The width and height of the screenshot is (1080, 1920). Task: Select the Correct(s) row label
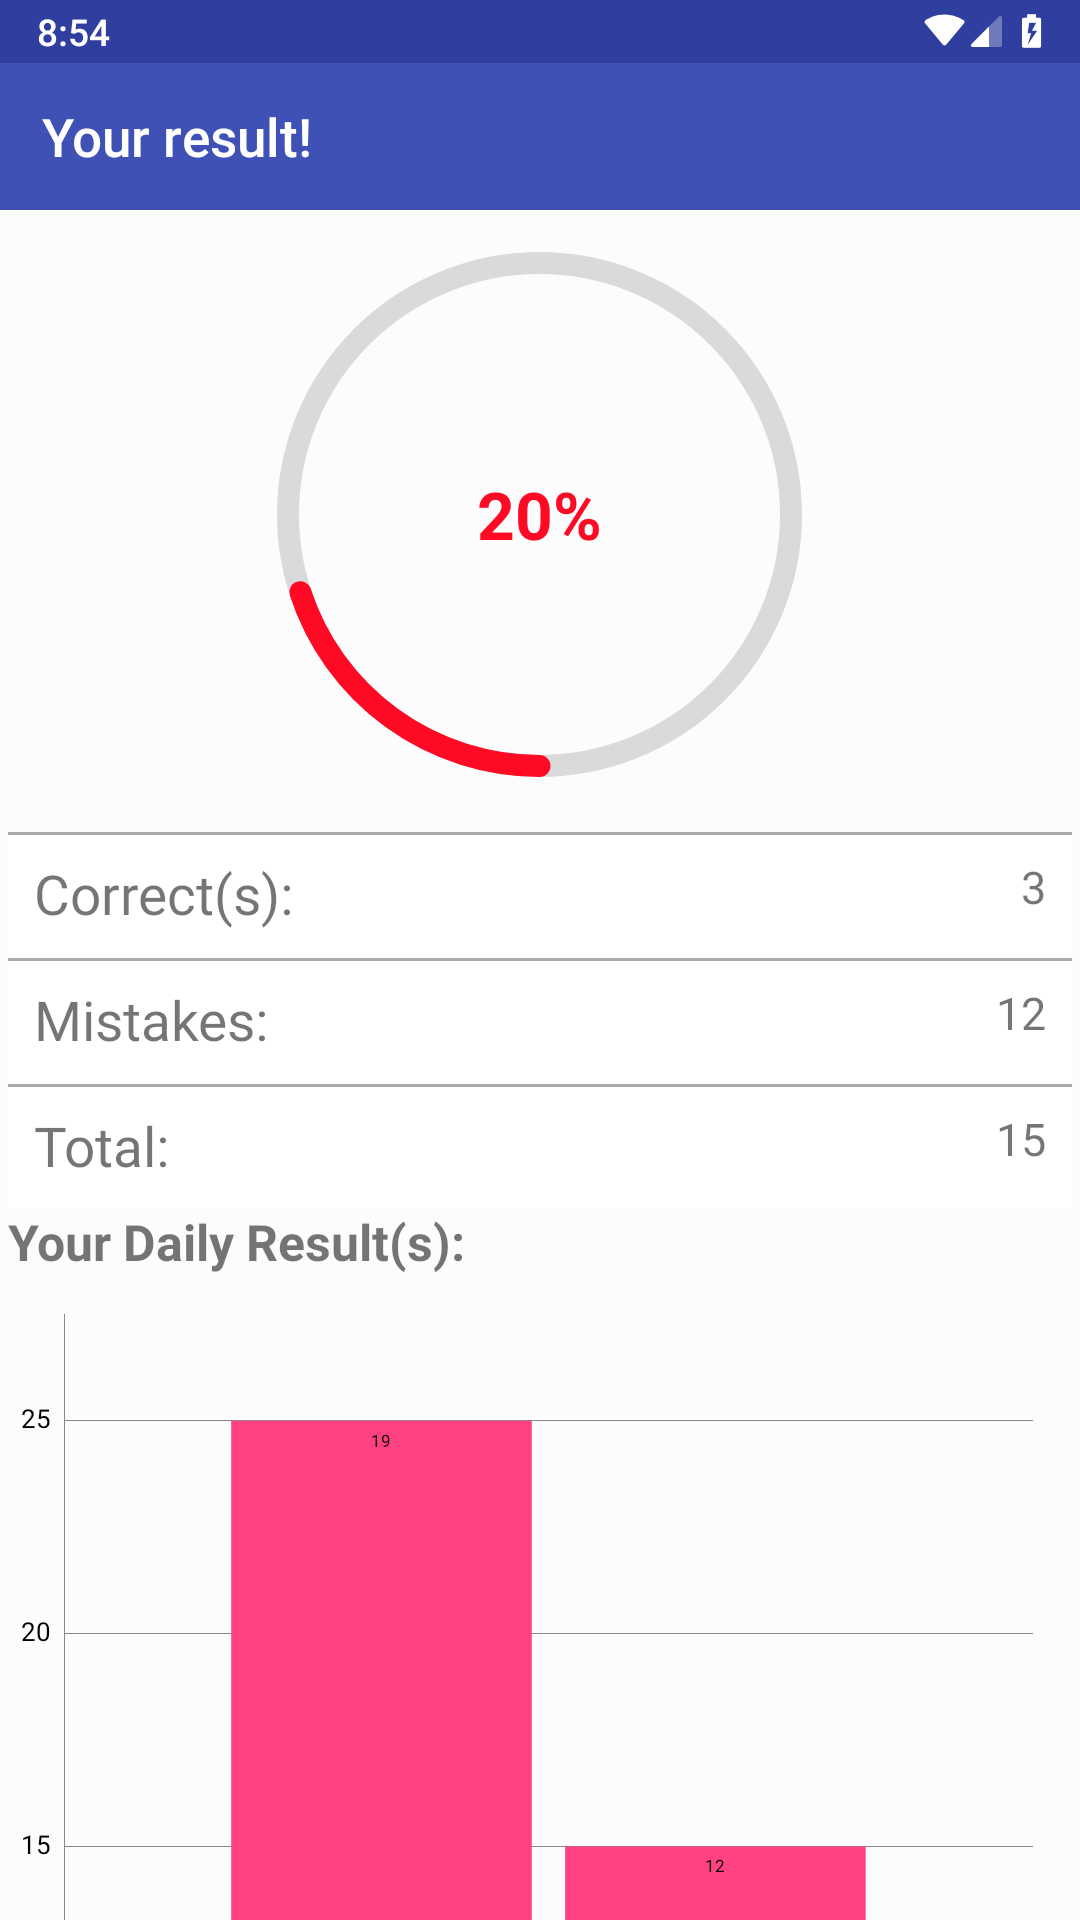click(x=164, y=896)
